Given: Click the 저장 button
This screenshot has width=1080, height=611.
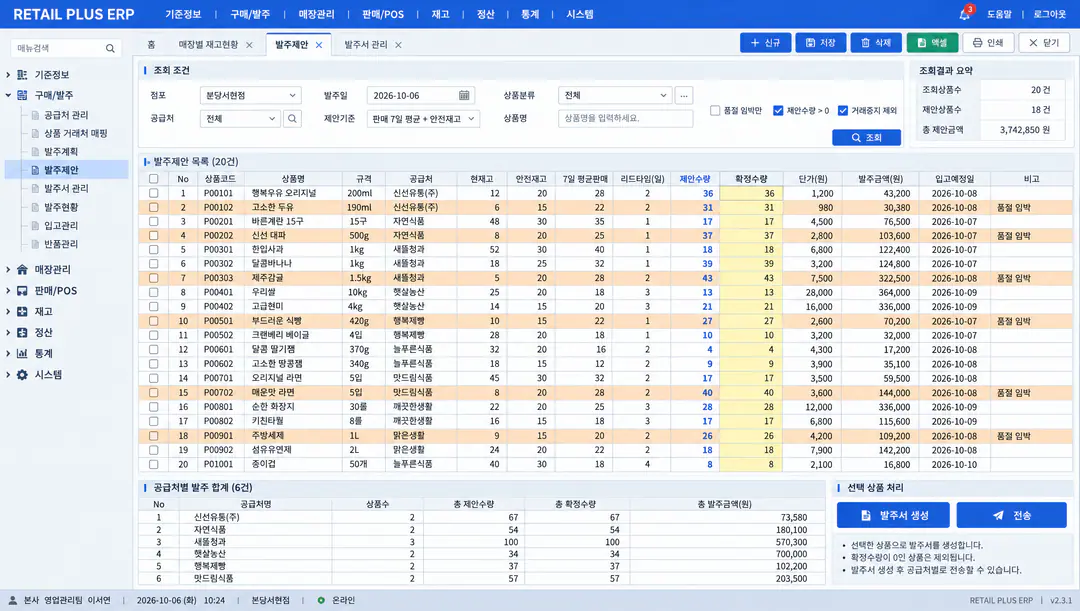Looking at the screenshot, I should (820, 43).
